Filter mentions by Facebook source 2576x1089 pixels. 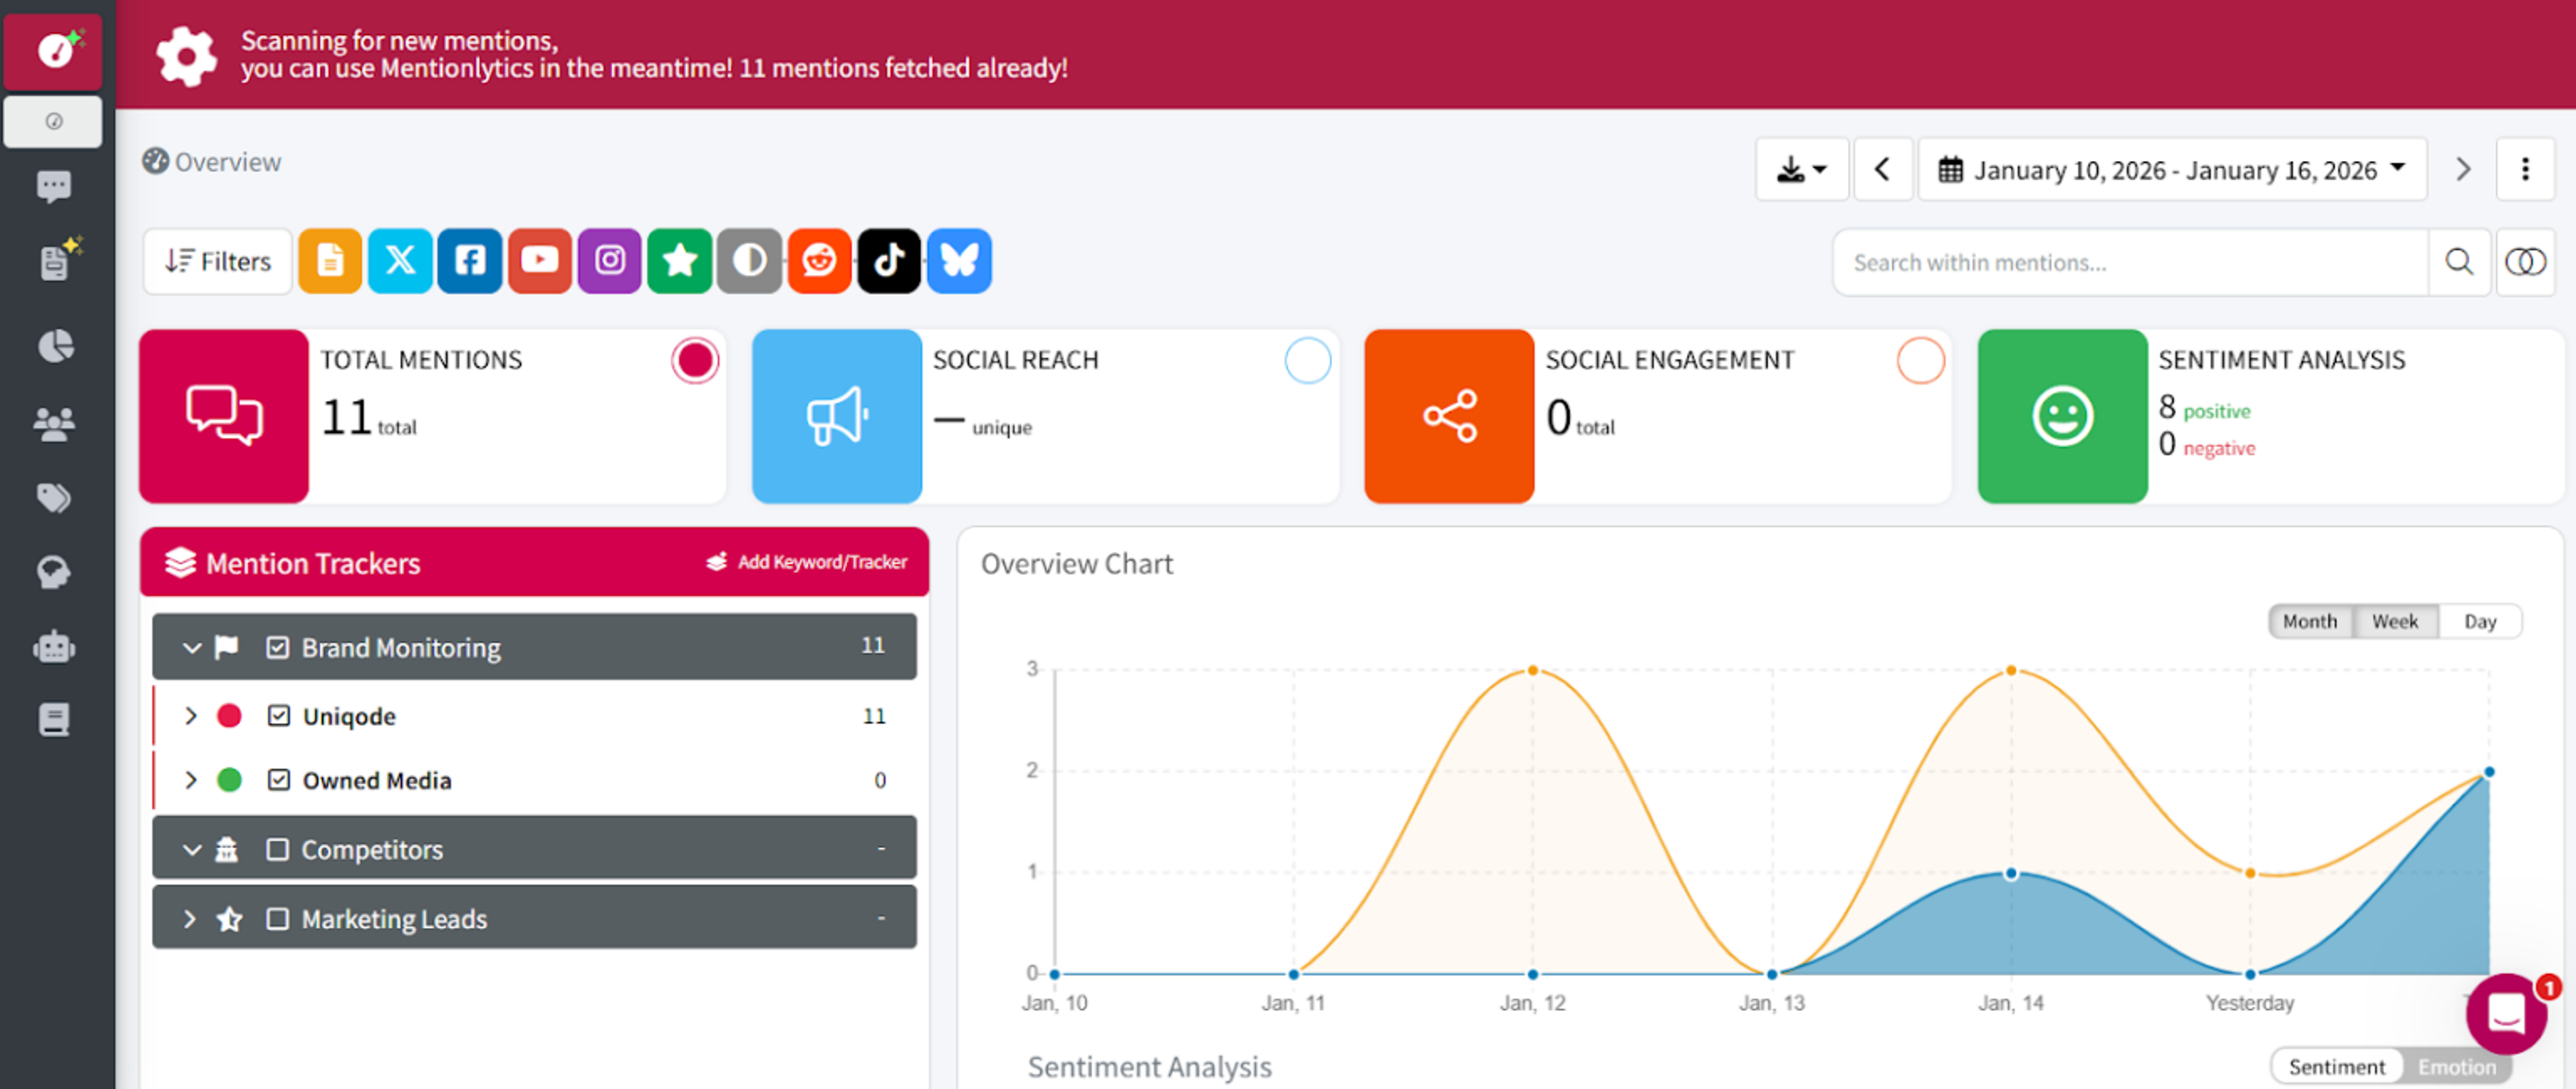pos(470,261)
